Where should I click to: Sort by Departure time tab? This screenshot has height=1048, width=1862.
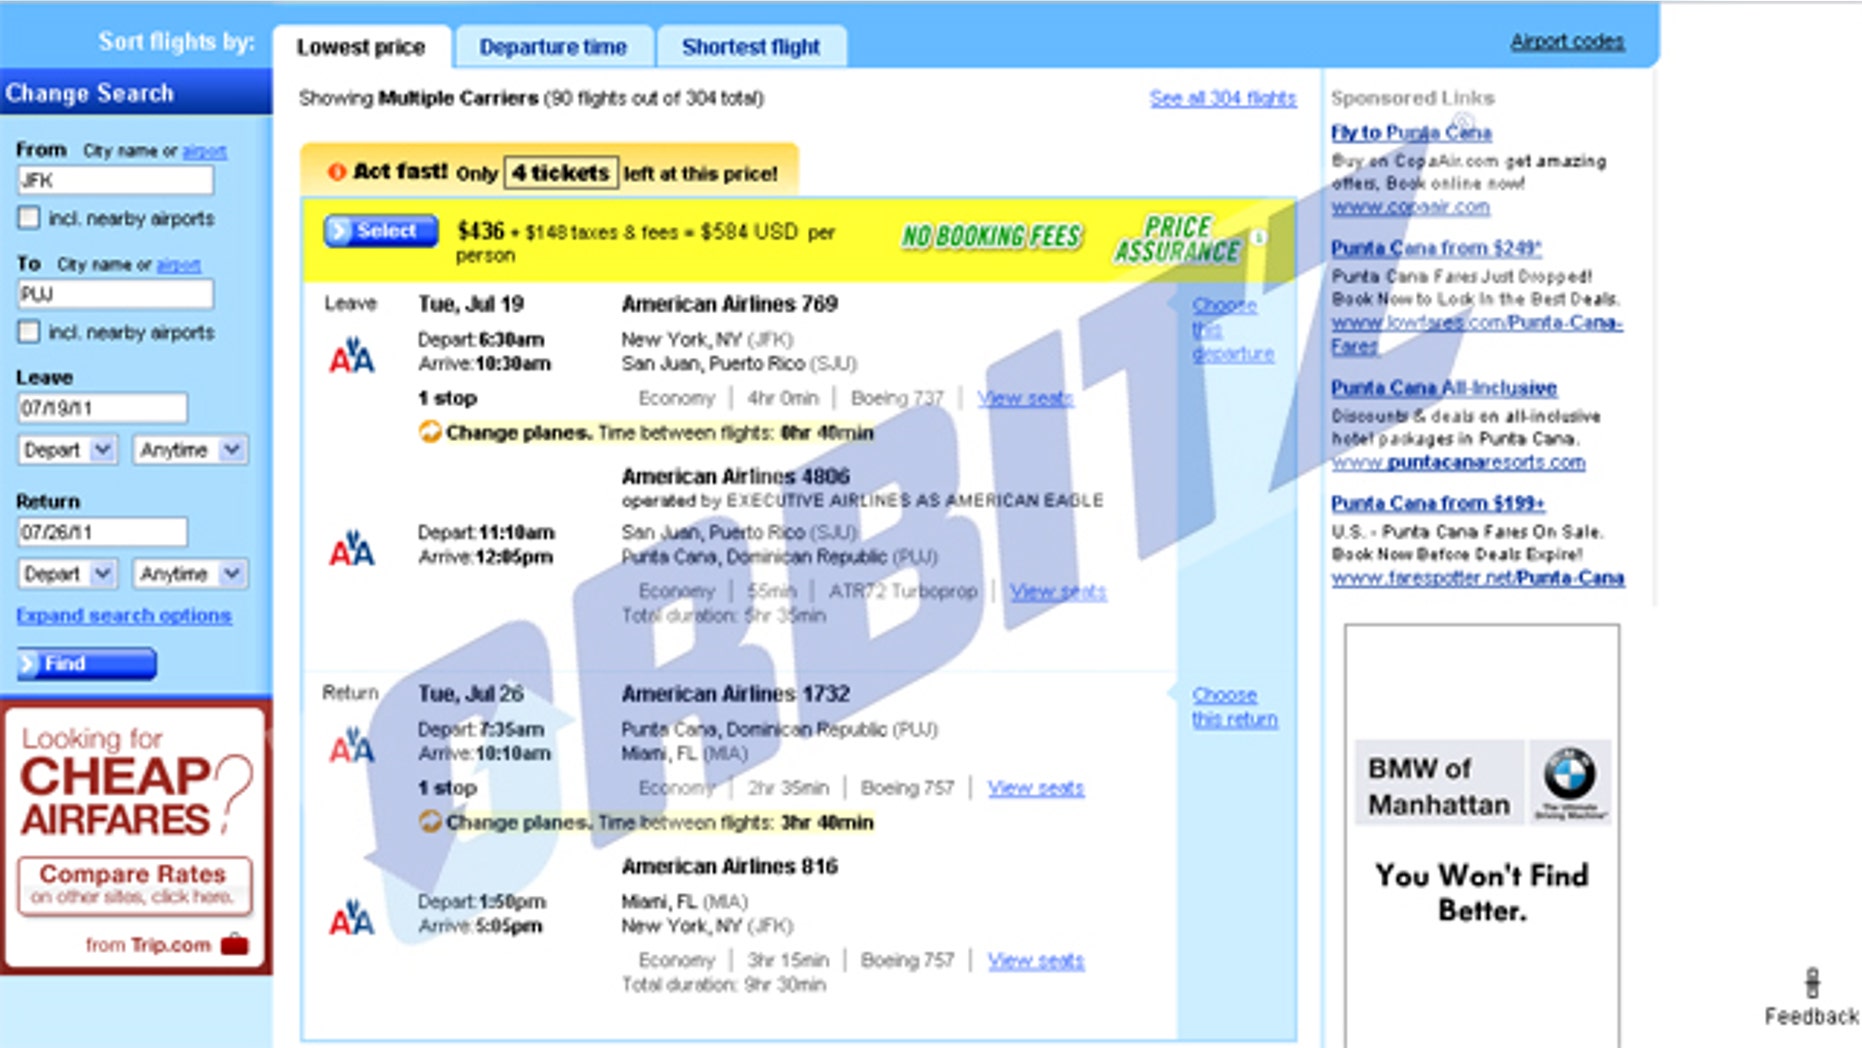click(553, 47)
